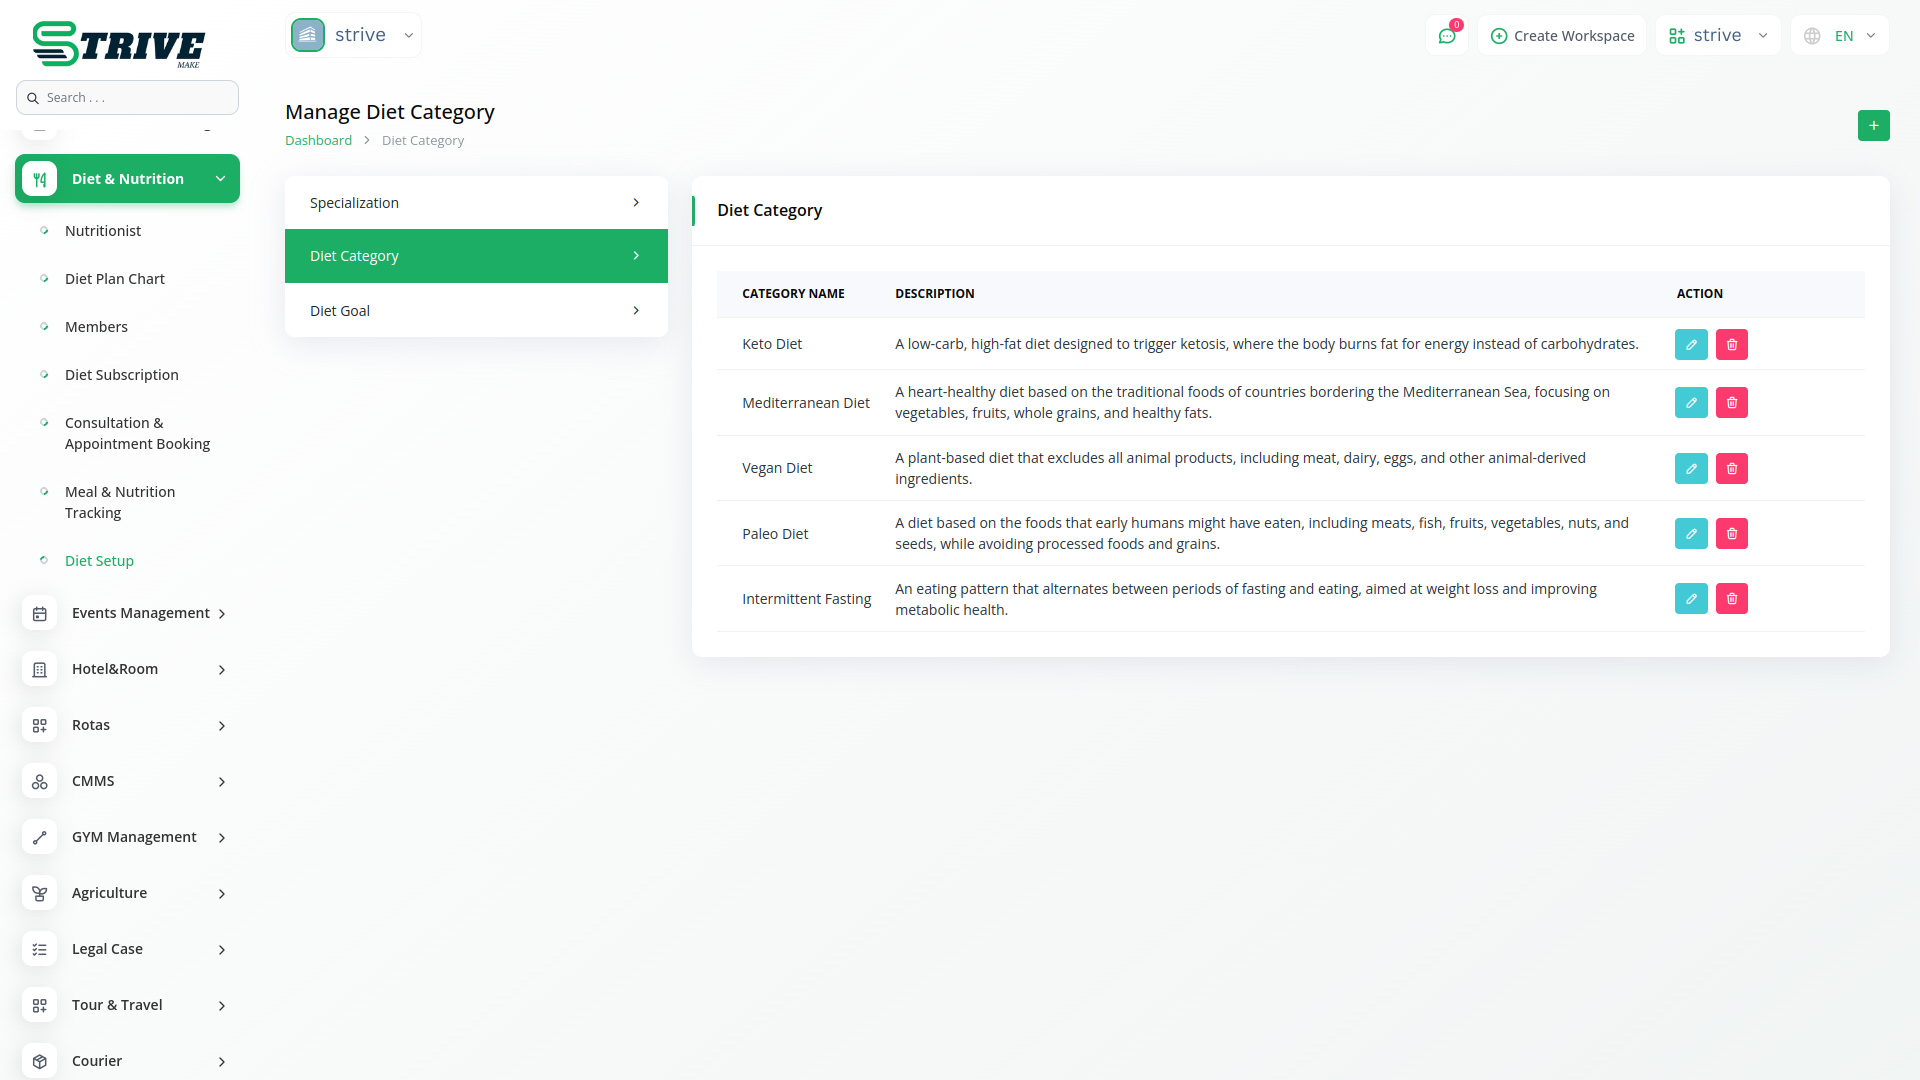Image resolution: width=1920 pixels, height=1080 pixels.
Task: Go to Dashboard breadcrumb link
Action: click(318, 141)
